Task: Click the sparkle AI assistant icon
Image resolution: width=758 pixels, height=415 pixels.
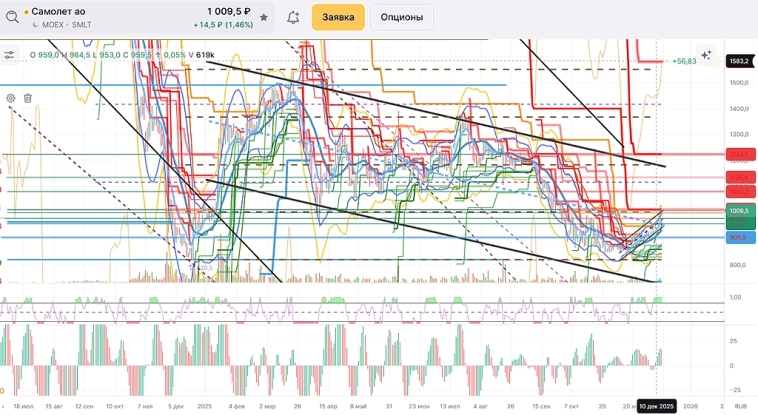Action: [x=707, y=55]
